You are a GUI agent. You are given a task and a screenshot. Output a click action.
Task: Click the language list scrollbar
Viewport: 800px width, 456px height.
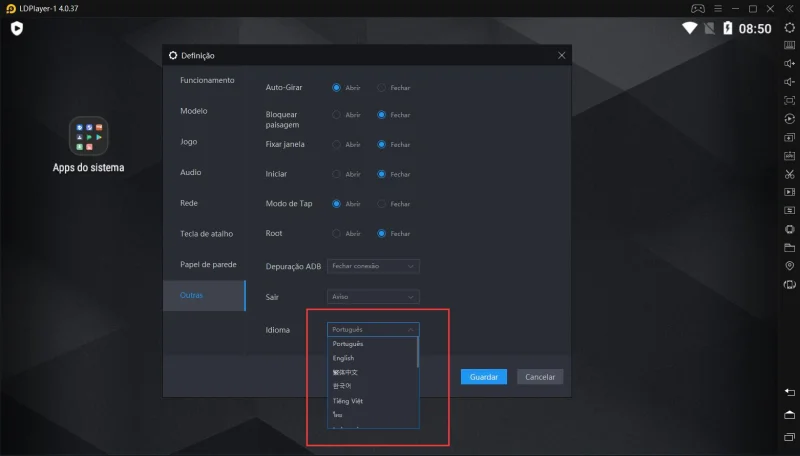coord(418,352)
